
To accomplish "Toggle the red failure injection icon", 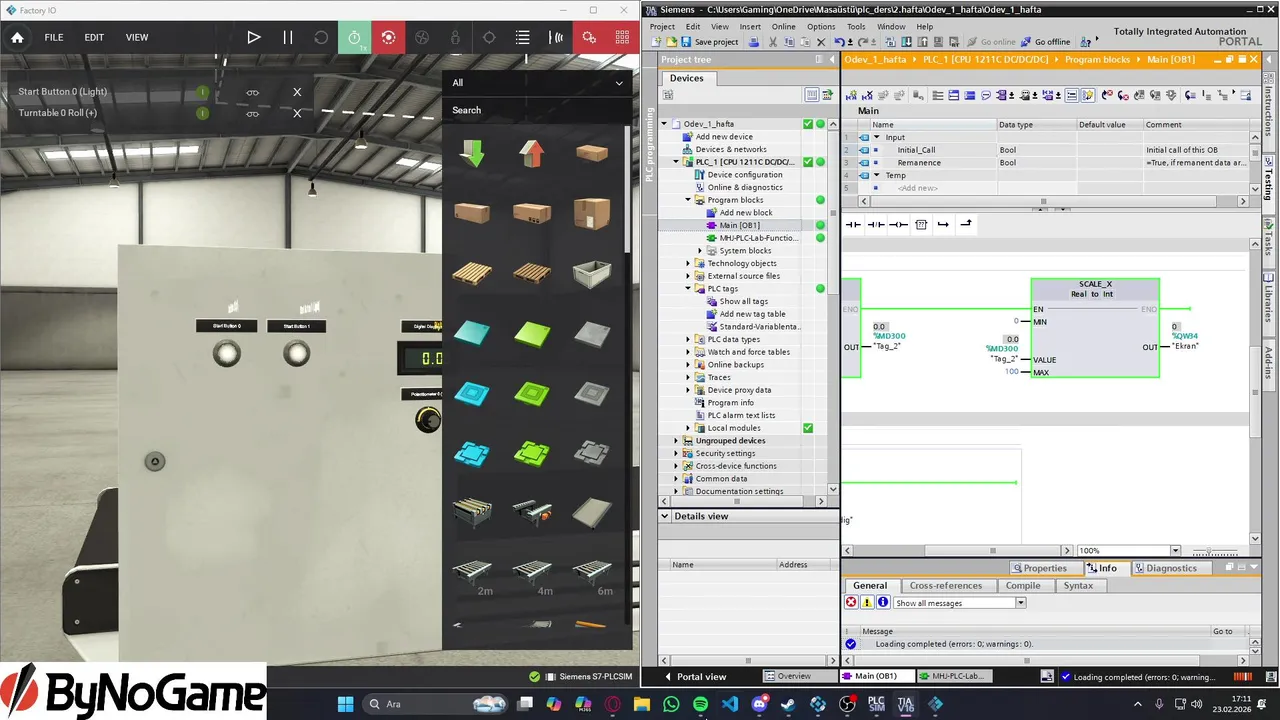I will tap(388, 37).
